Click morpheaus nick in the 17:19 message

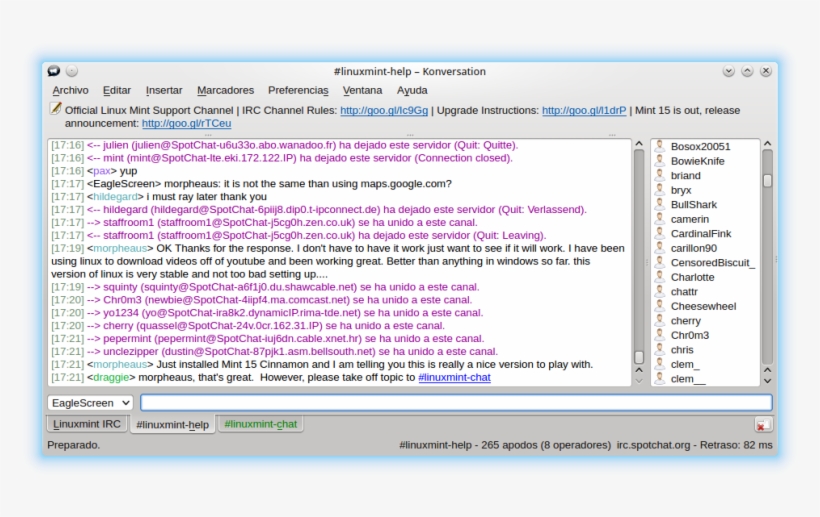120,248
